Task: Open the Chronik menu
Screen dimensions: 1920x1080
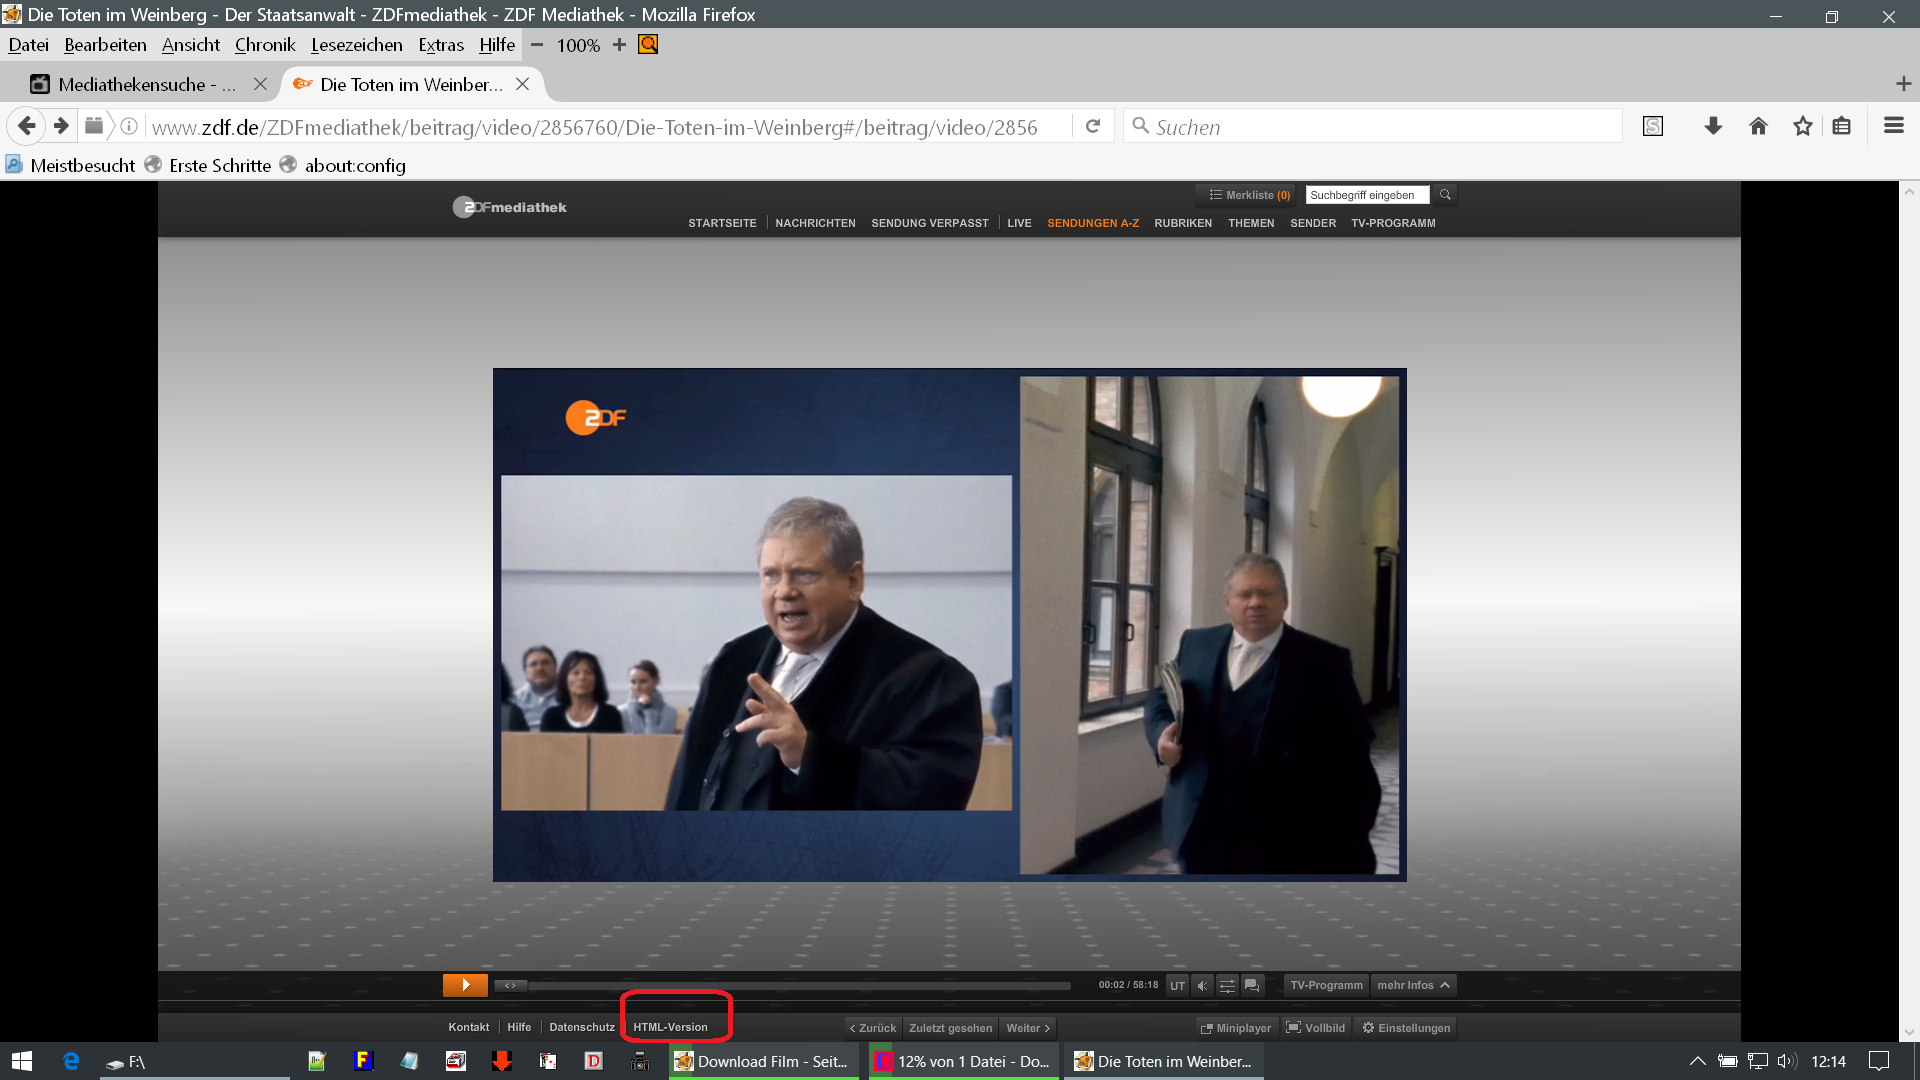Action: coord(265,45)
